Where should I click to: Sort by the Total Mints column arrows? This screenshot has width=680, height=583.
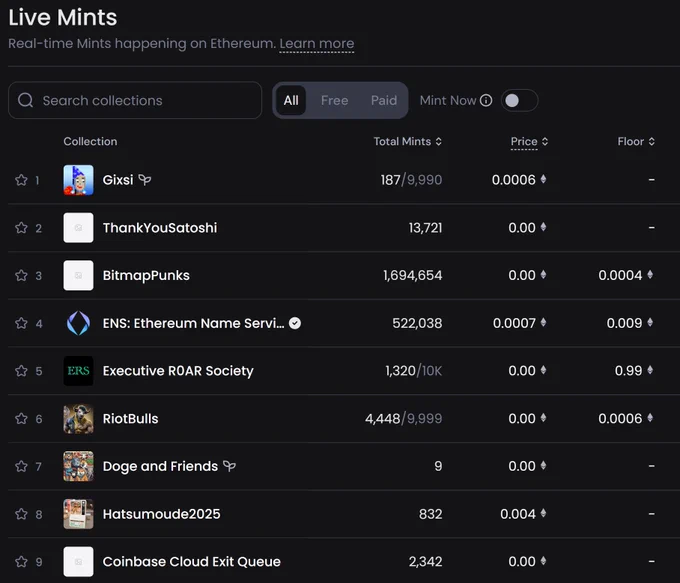pyautogui.click(x=438, y=141)
